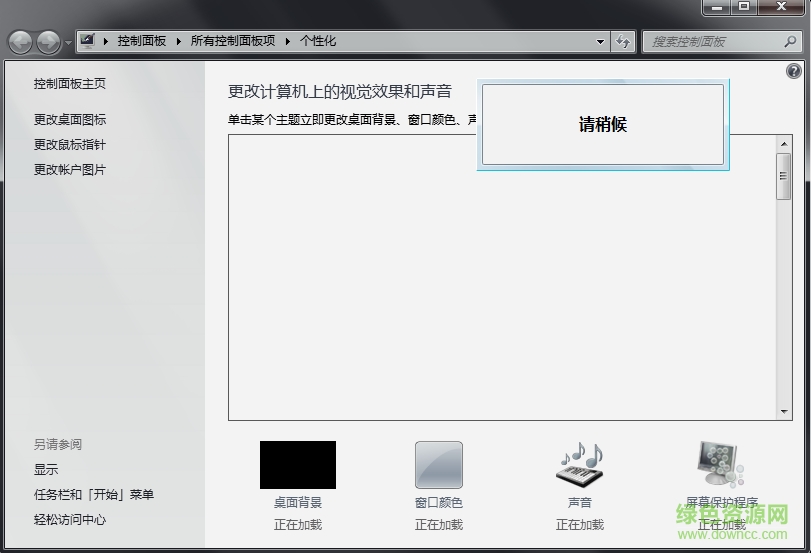Open 更改鼠标指针 link
The image size is (811, 553).
coord(70,145)
